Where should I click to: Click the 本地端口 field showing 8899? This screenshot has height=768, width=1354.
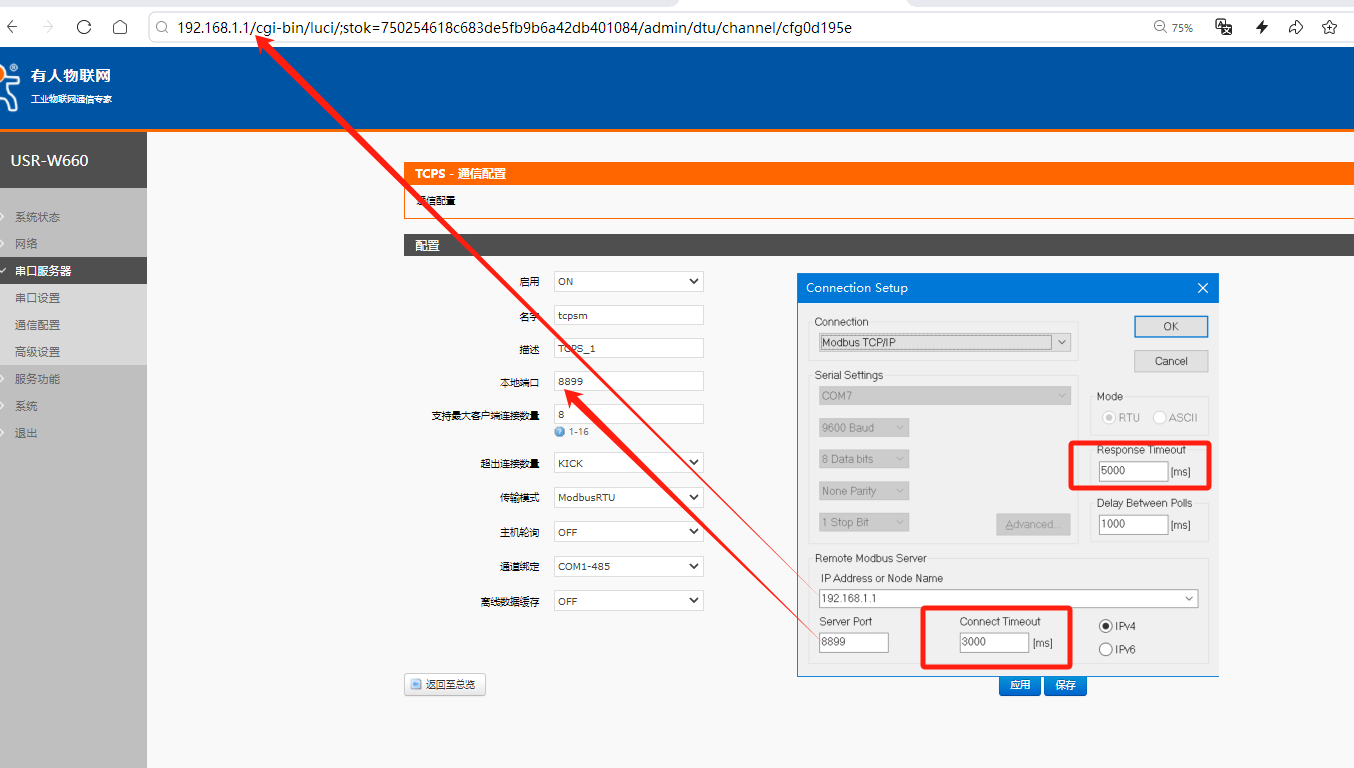[x=629, y=381]
